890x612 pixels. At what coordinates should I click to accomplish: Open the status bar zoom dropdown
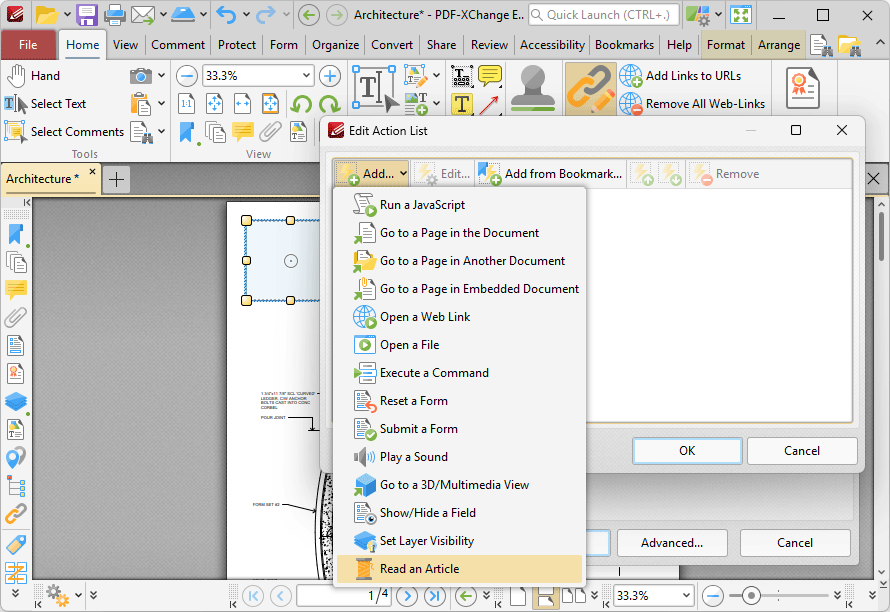[x=685, y=595]
